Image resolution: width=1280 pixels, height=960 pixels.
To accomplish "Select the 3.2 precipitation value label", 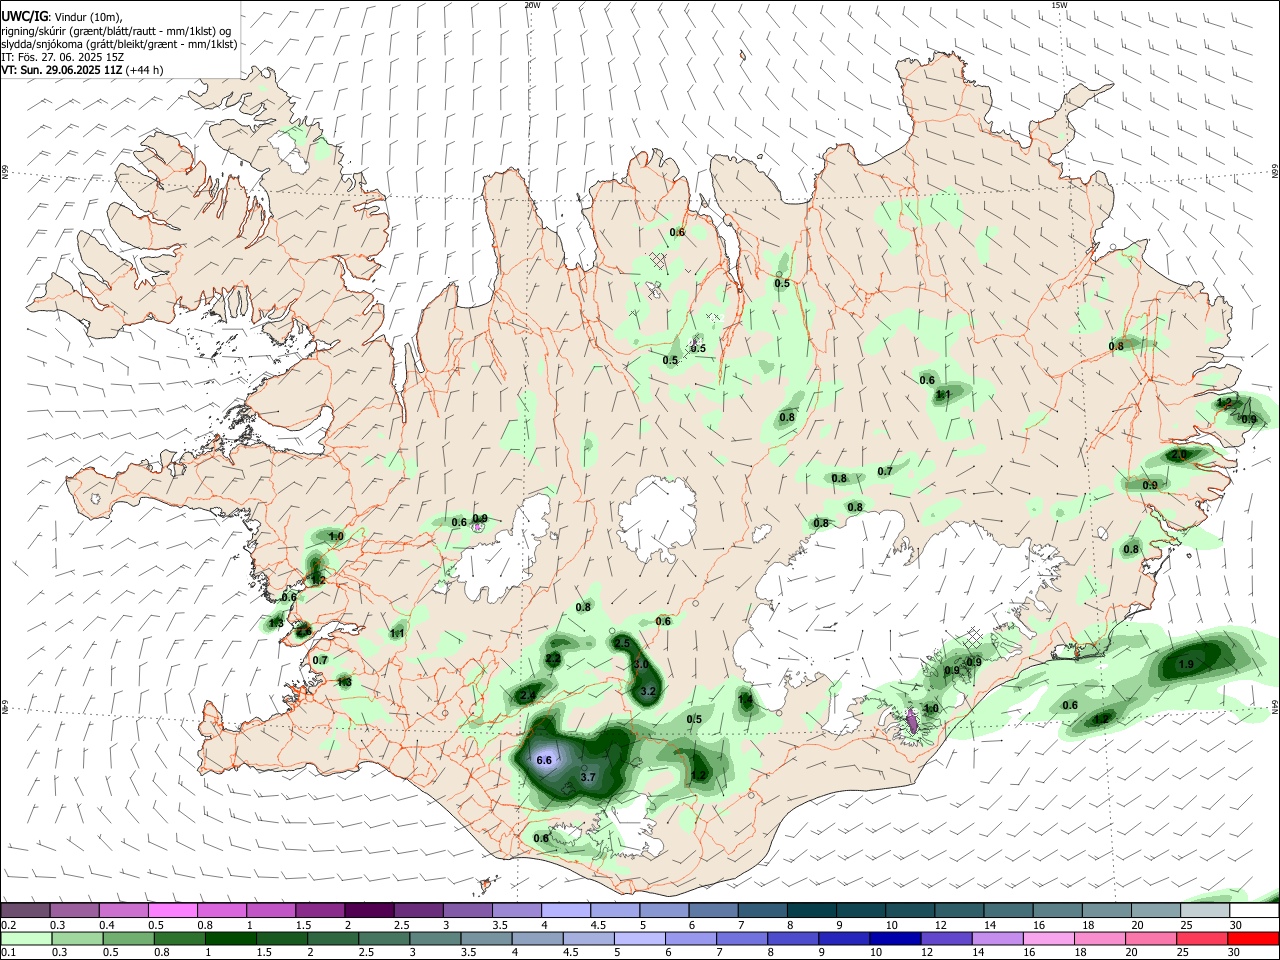I will tap(647, 691).
